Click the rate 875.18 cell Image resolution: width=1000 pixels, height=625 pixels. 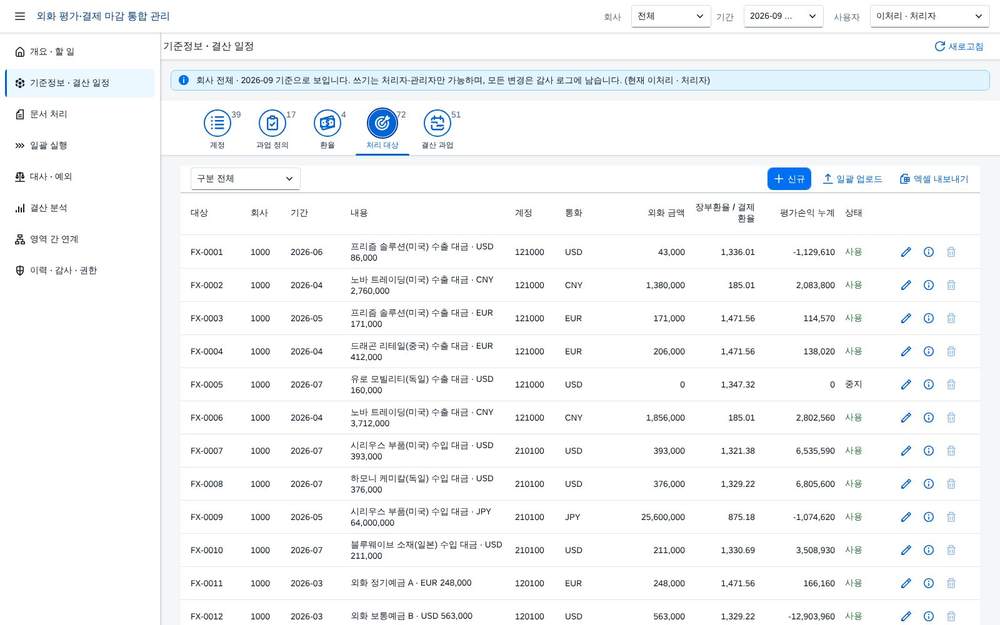(x=741, y=517)
